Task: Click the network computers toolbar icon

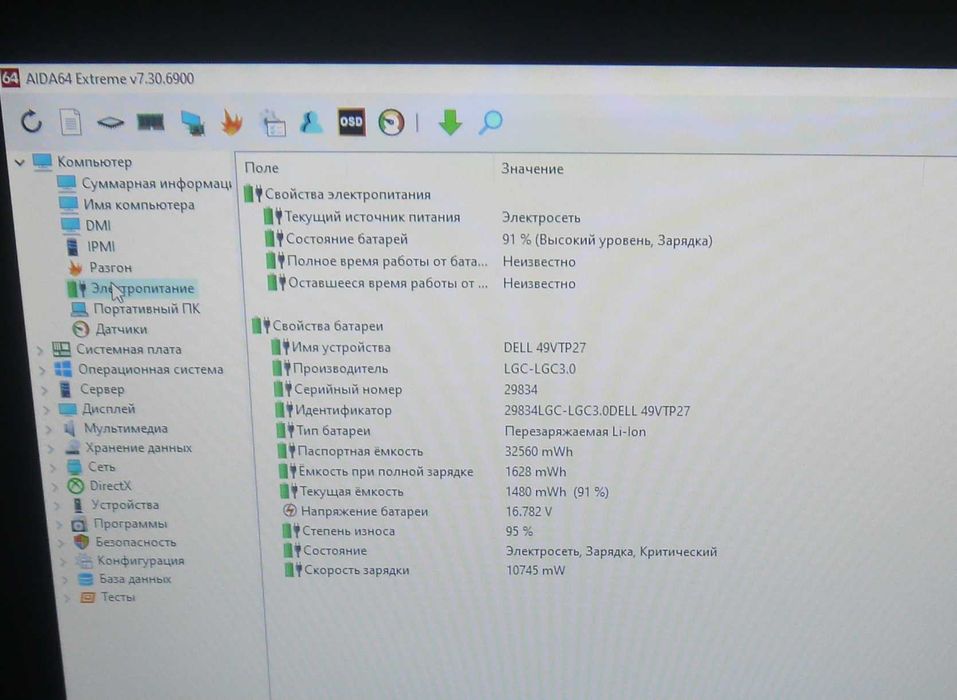Action: pyautogui.click(x=192, y=123)
